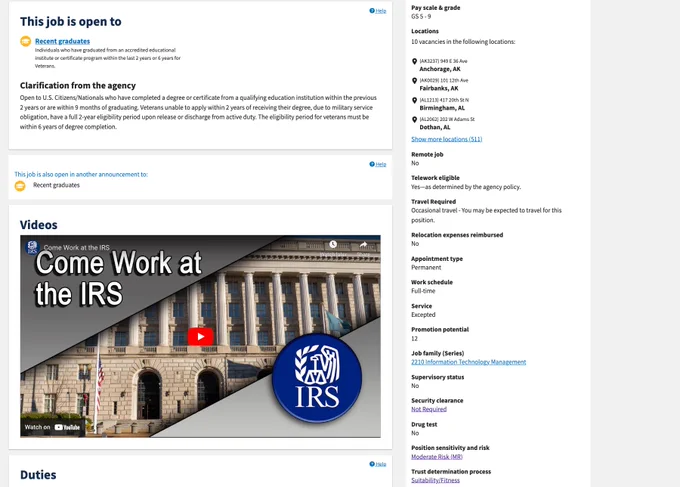Open Help link in the 'also open in another announcement' card
This screenshot has height=487, width=680.
point(378,164)
